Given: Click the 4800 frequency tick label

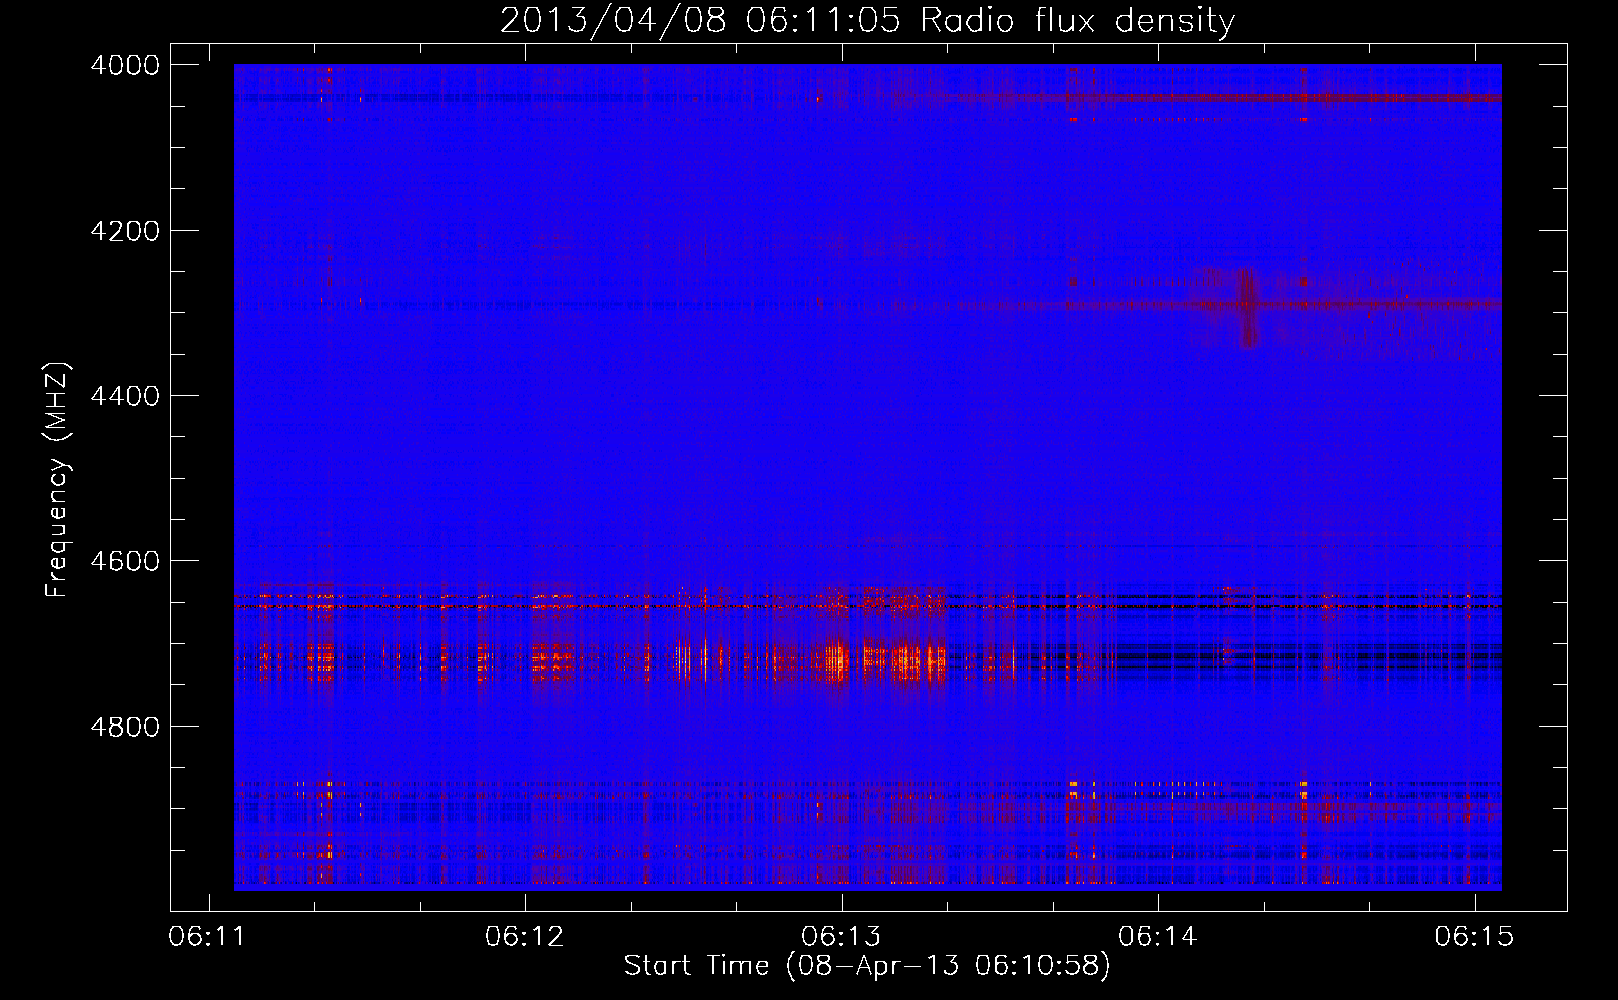Looking at the screenshot, I should pos(125,727).
